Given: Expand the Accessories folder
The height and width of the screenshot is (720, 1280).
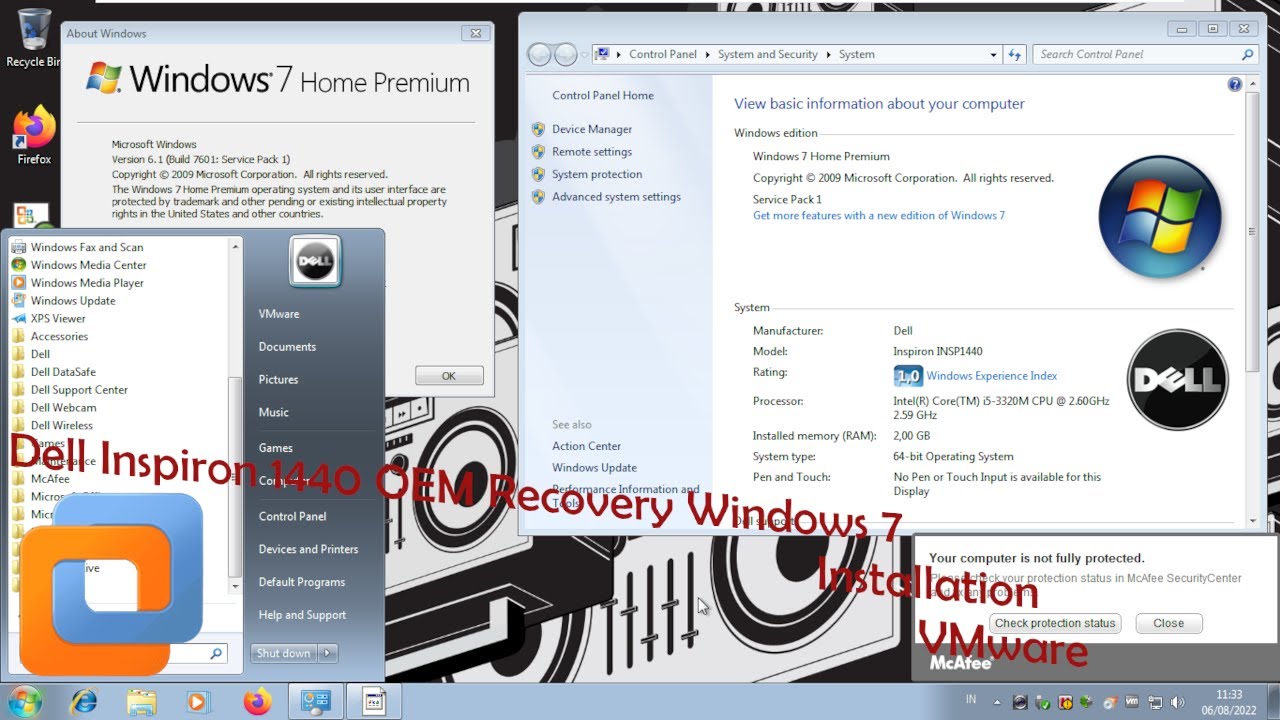Looking at the screenshot, I should (x=59, y=337).
